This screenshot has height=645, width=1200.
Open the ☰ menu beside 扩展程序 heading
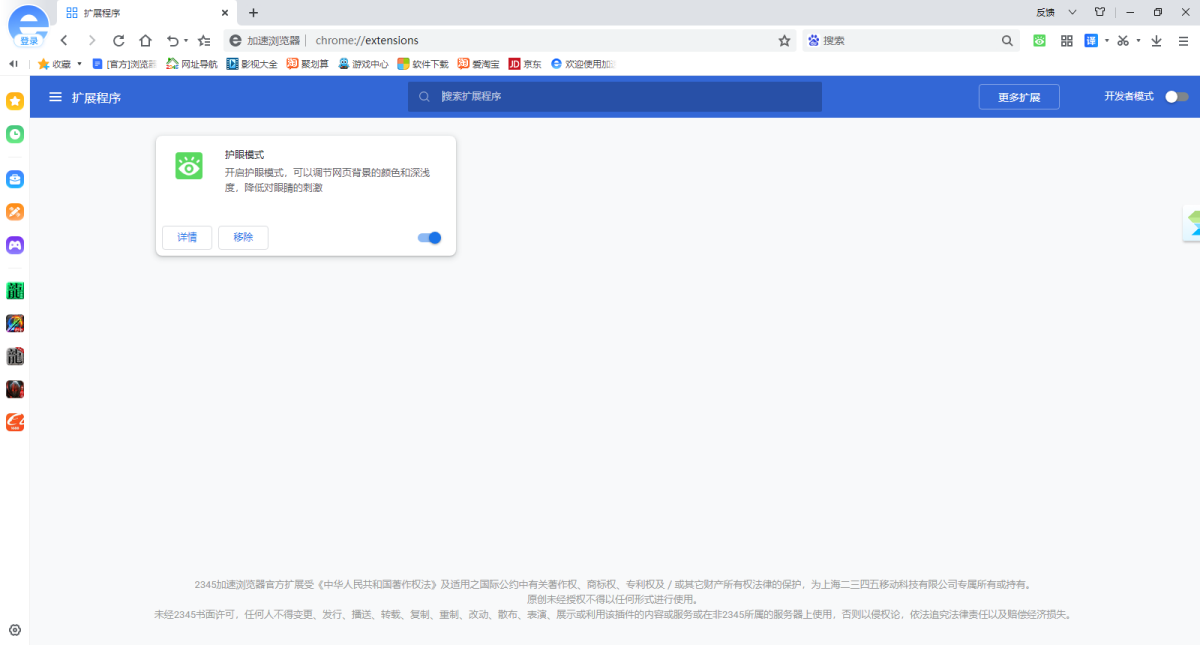(54, 96)
